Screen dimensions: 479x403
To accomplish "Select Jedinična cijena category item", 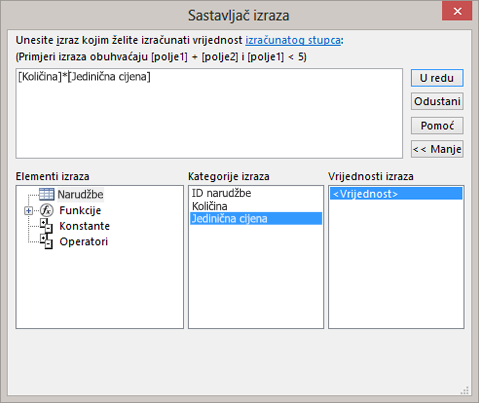I will pos(256,219).
